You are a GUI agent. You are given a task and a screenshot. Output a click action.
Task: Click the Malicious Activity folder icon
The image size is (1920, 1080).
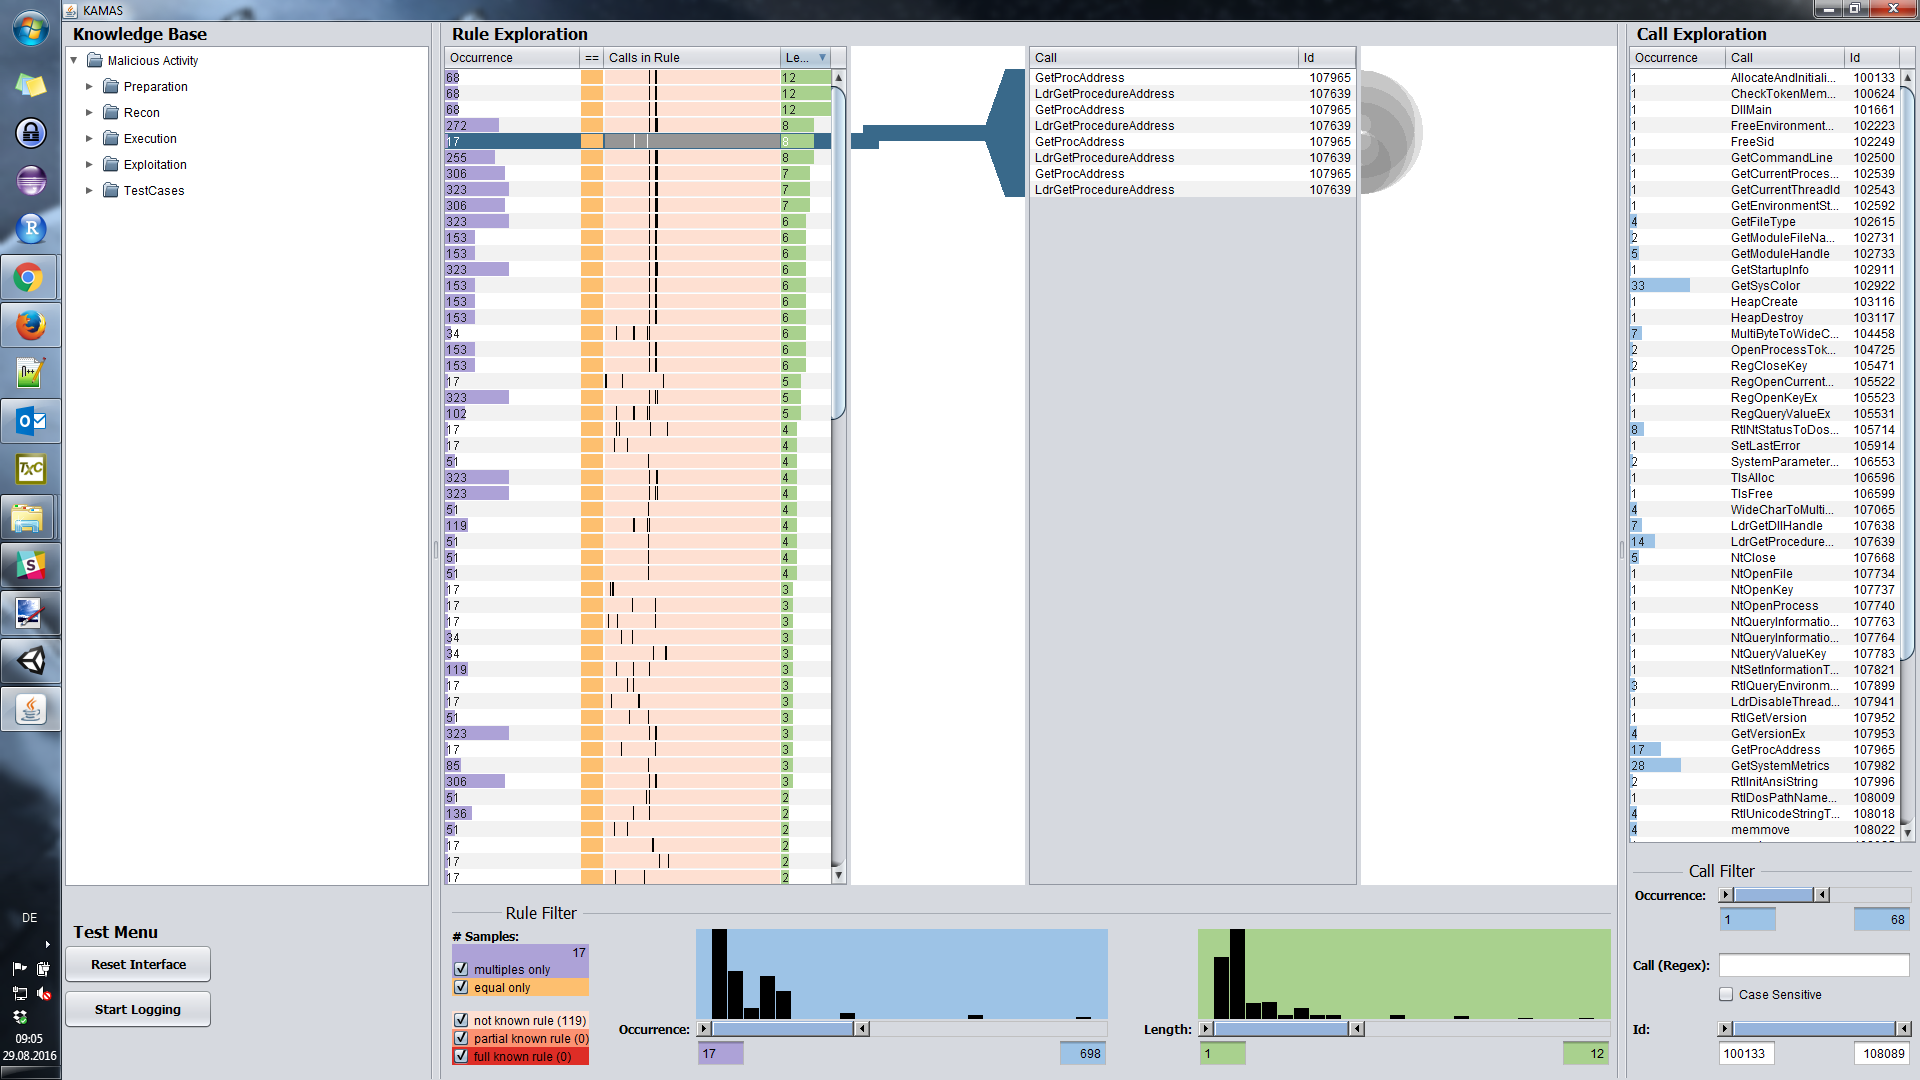tap(95, 61)
